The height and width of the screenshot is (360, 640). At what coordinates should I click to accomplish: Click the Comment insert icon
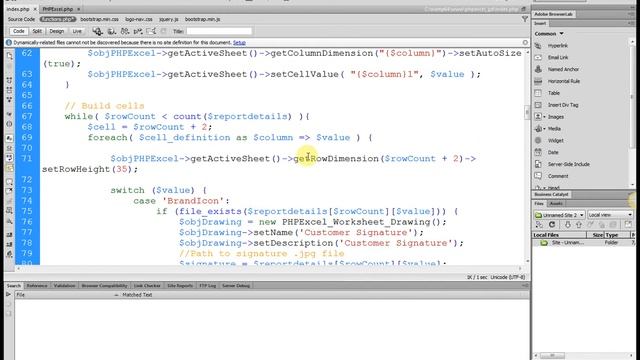538,176
